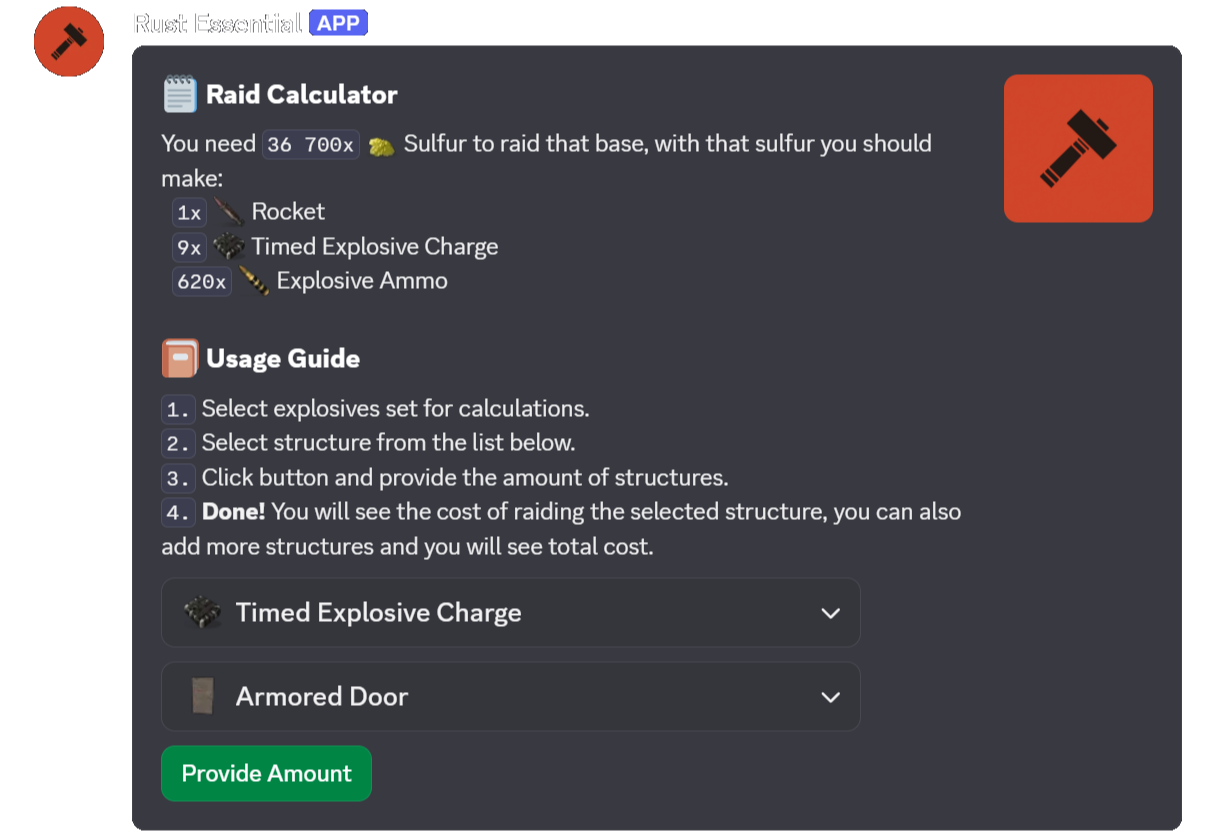Click the Explosive Ammo icon in the list
Image resolution: width=1216 pixels, height=837 pixels.
(x=254, y=281)
